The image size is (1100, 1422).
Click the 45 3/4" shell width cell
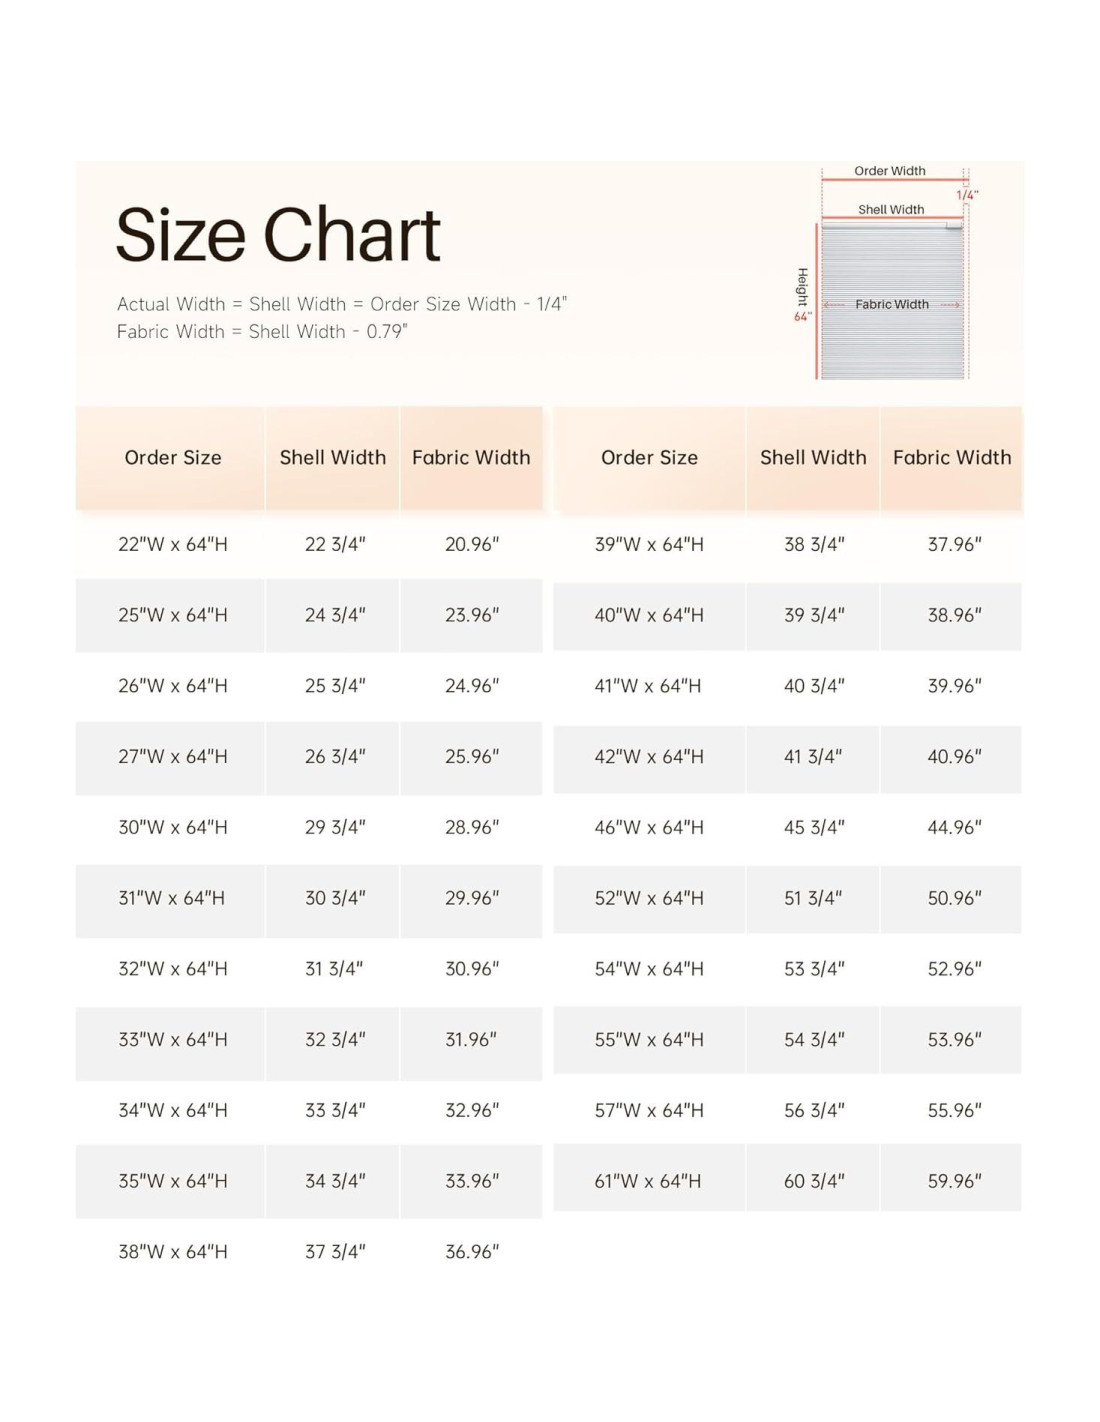coord(814,828)
